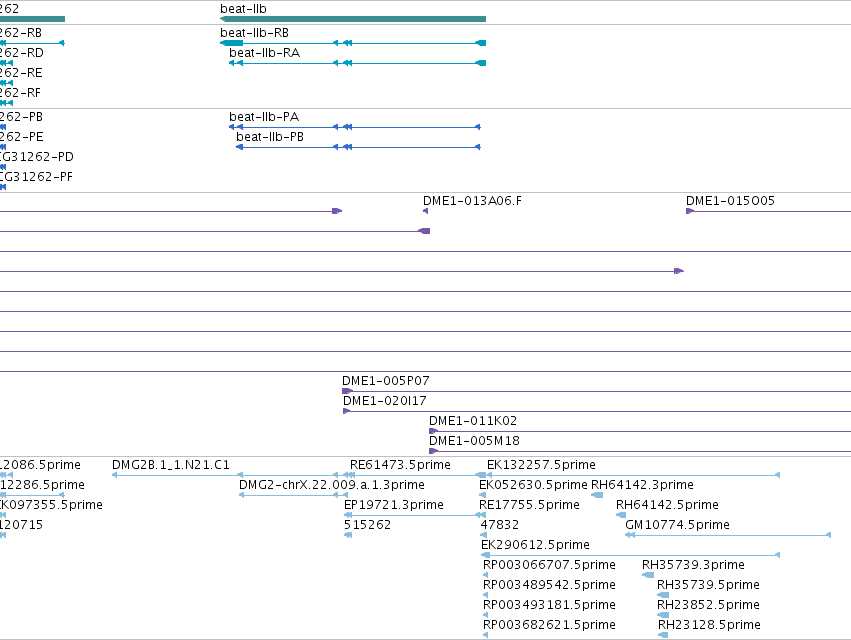Image resolution: width=851 pixels, height=640 pixels.
Task: Click the K097355.5prime EST label
Action: pos(51,505)
